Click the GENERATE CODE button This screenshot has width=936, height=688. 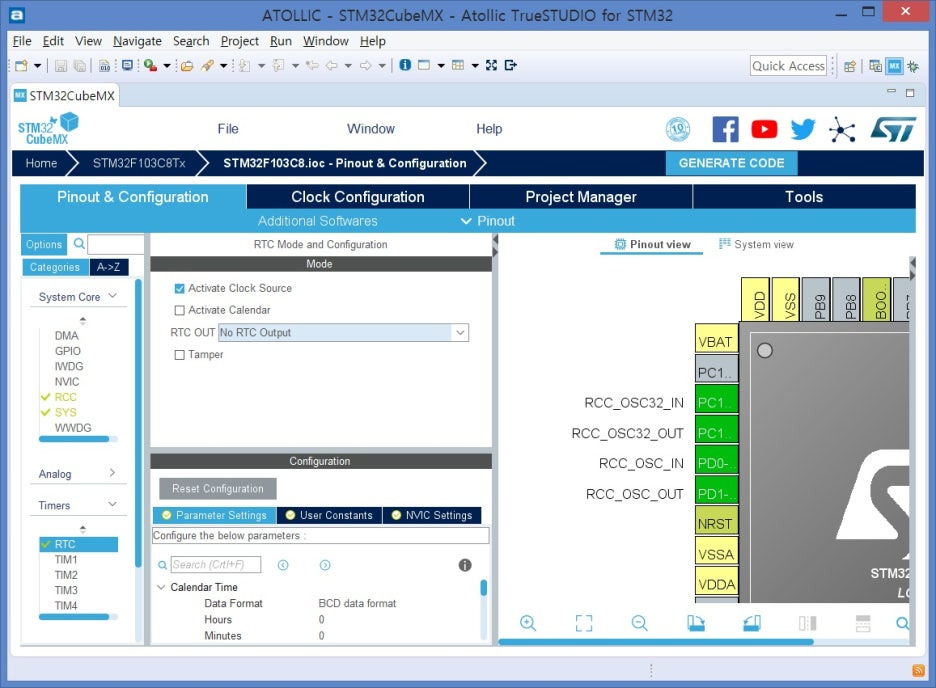tap(731, 163)
